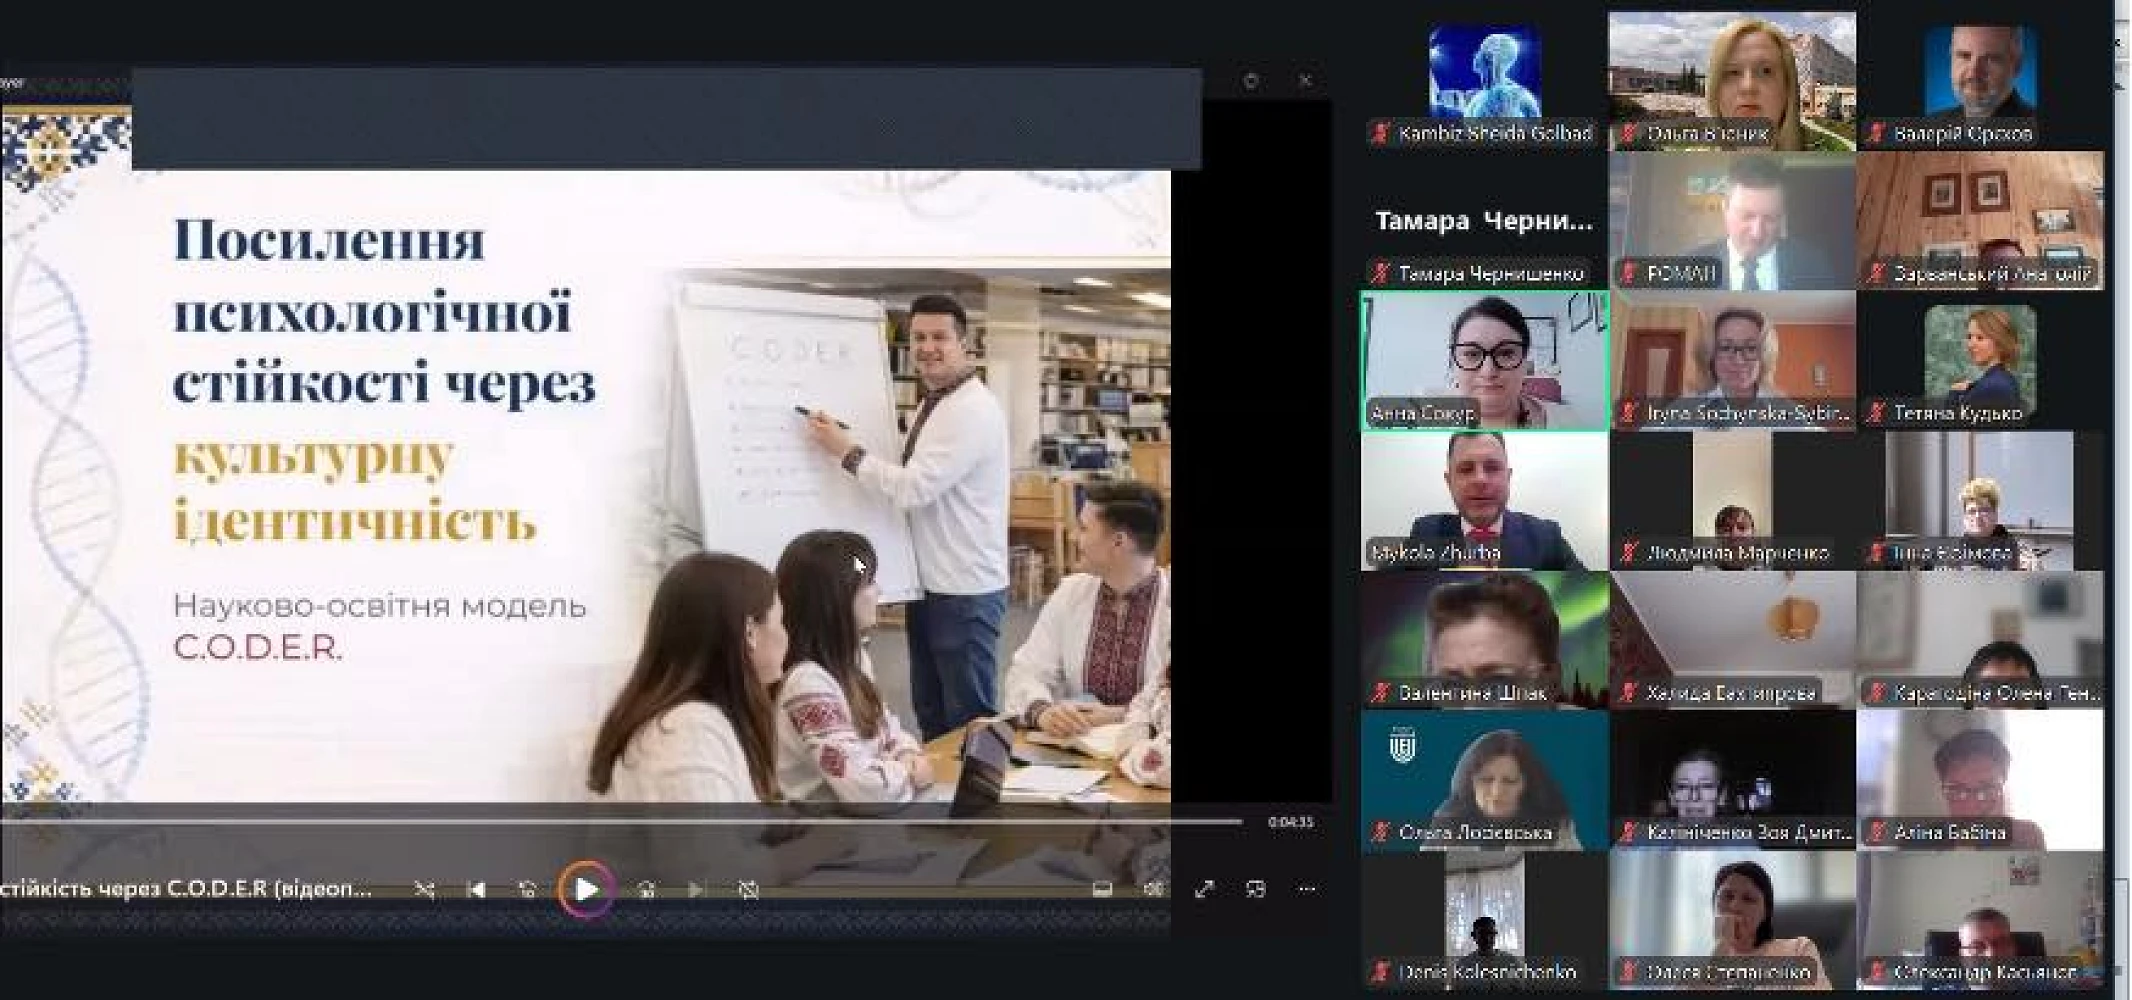Open the subtitles and captions icon
2132x1000 pixels.
1102,889
